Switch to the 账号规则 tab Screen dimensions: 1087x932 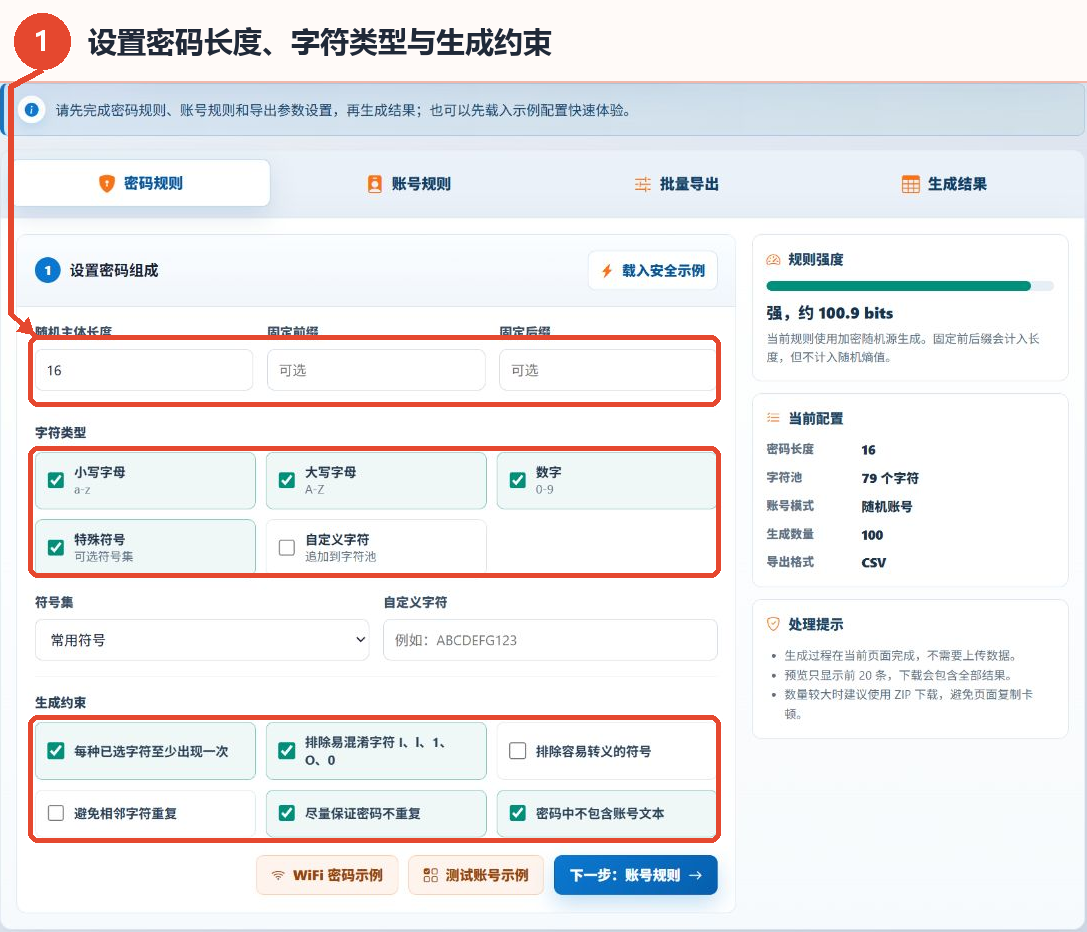point(409,184)
